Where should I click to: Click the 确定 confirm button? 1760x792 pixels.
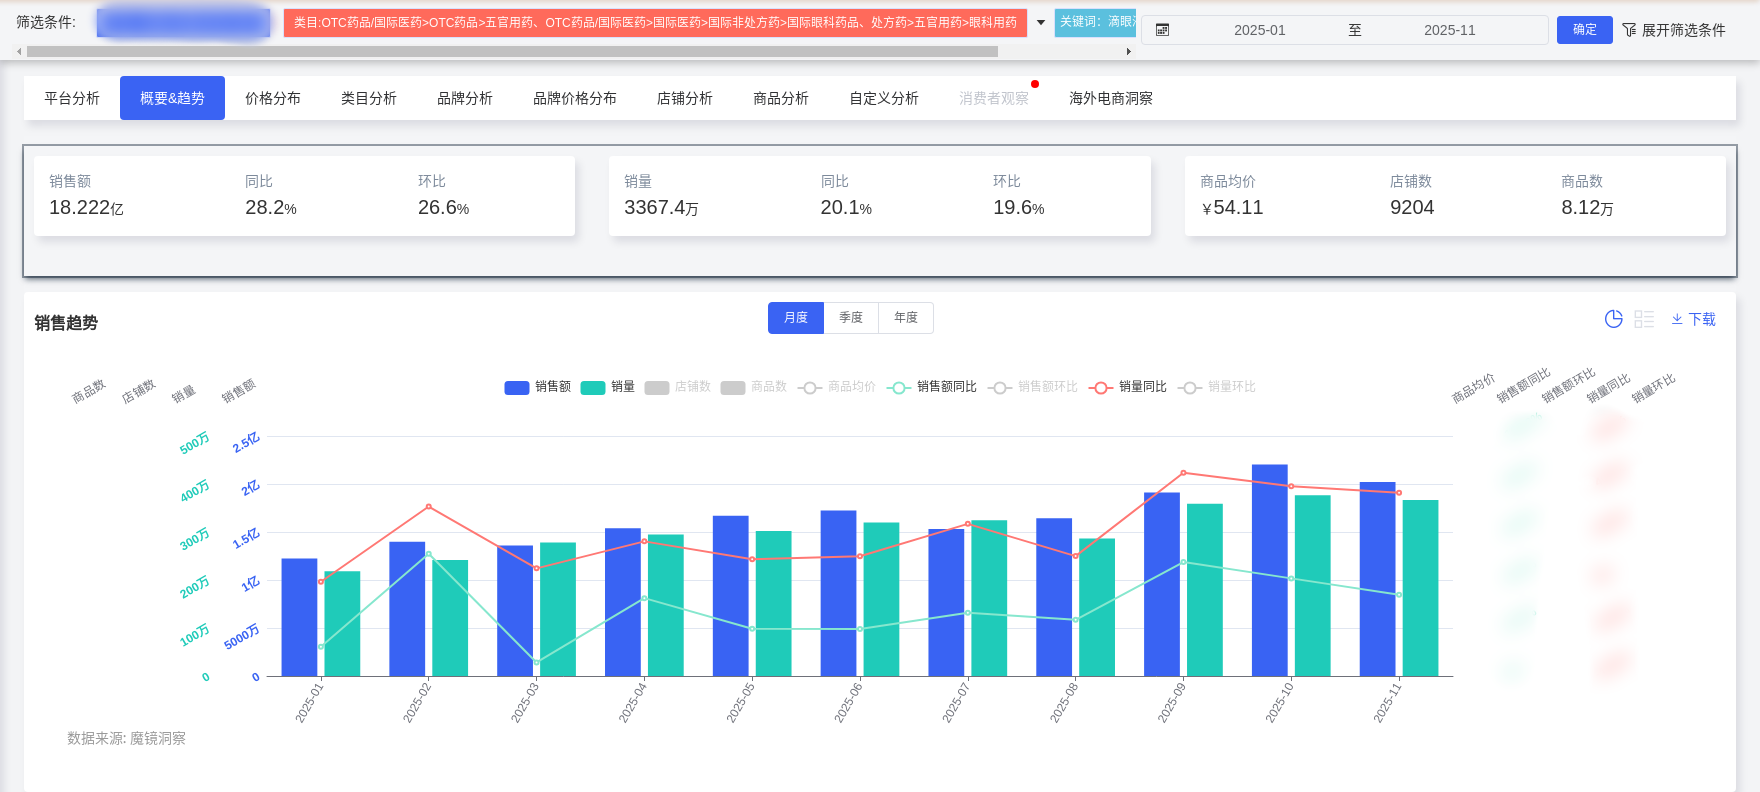(1584, 30)
